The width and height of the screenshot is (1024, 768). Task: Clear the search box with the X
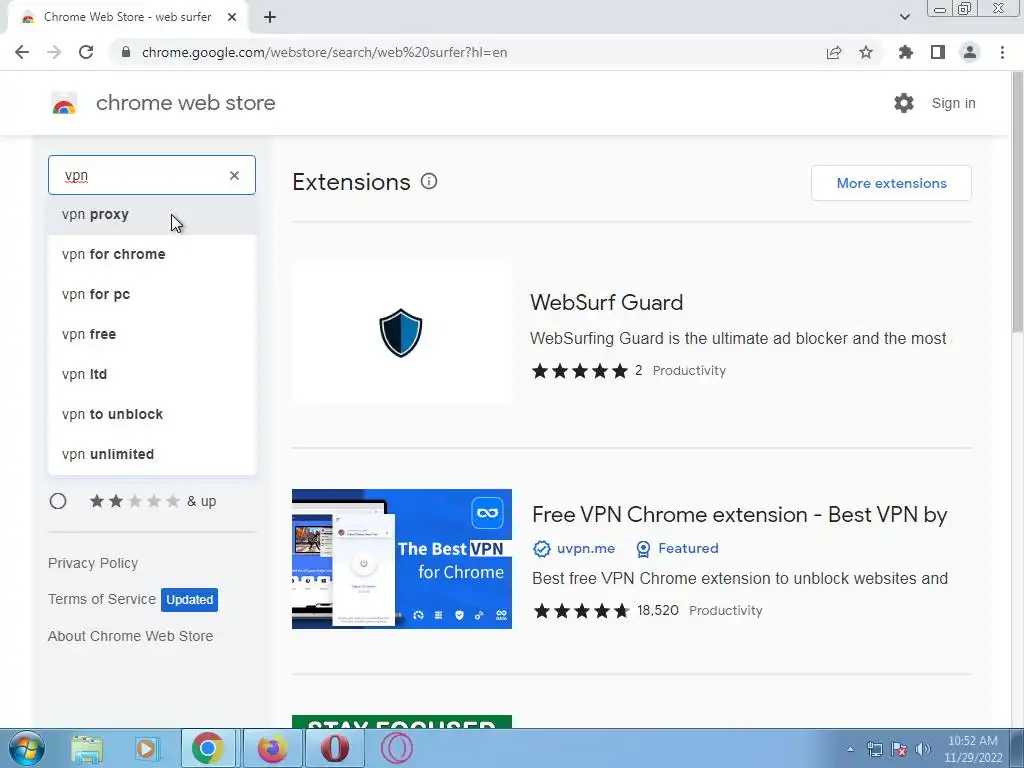234,175
